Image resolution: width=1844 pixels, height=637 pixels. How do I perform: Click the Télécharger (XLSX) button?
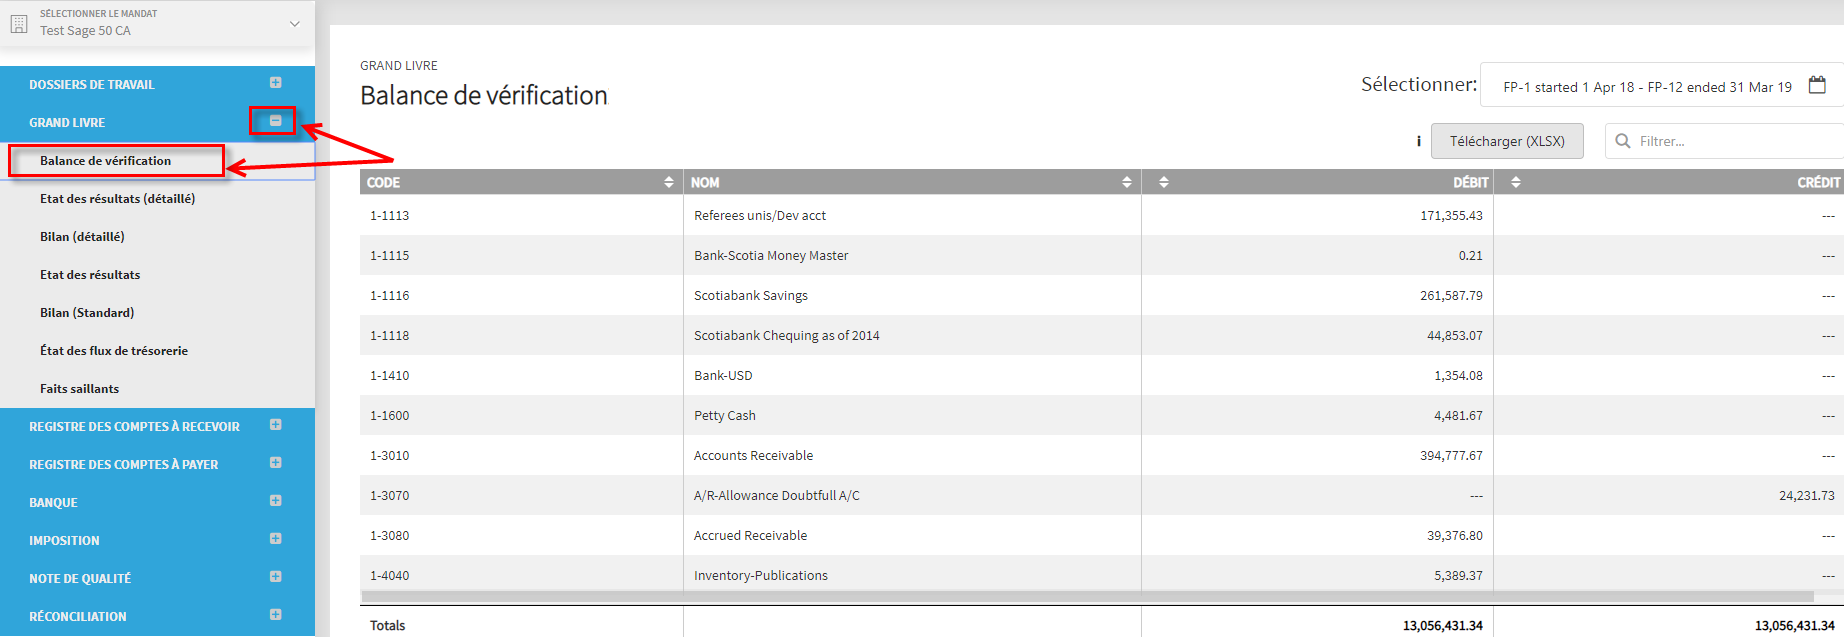pyautogui.click(x=1507, y=141)
